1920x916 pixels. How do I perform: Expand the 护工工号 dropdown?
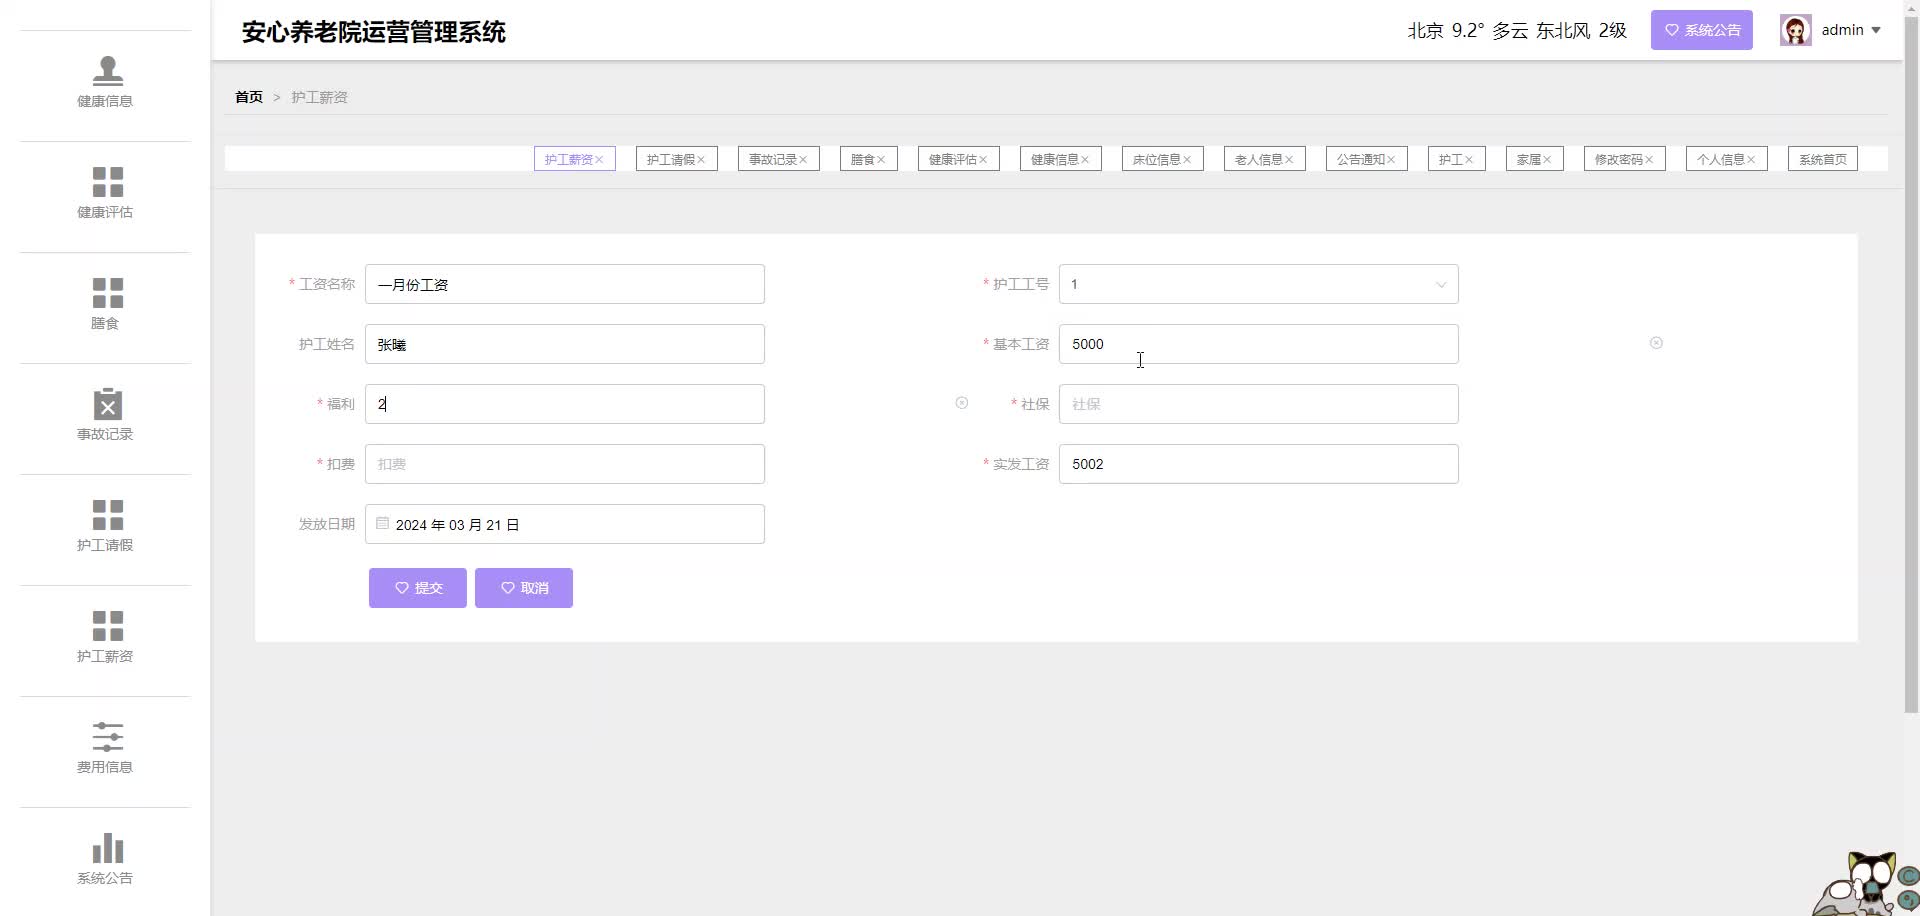tap(1441, 284)
